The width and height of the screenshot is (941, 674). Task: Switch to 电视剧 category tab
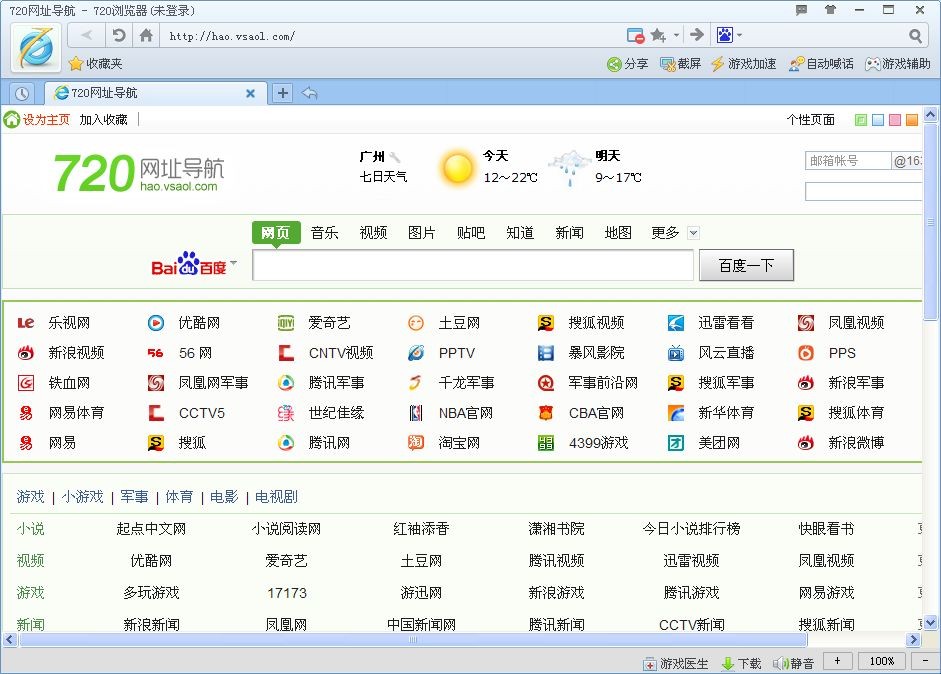(276, 497)
